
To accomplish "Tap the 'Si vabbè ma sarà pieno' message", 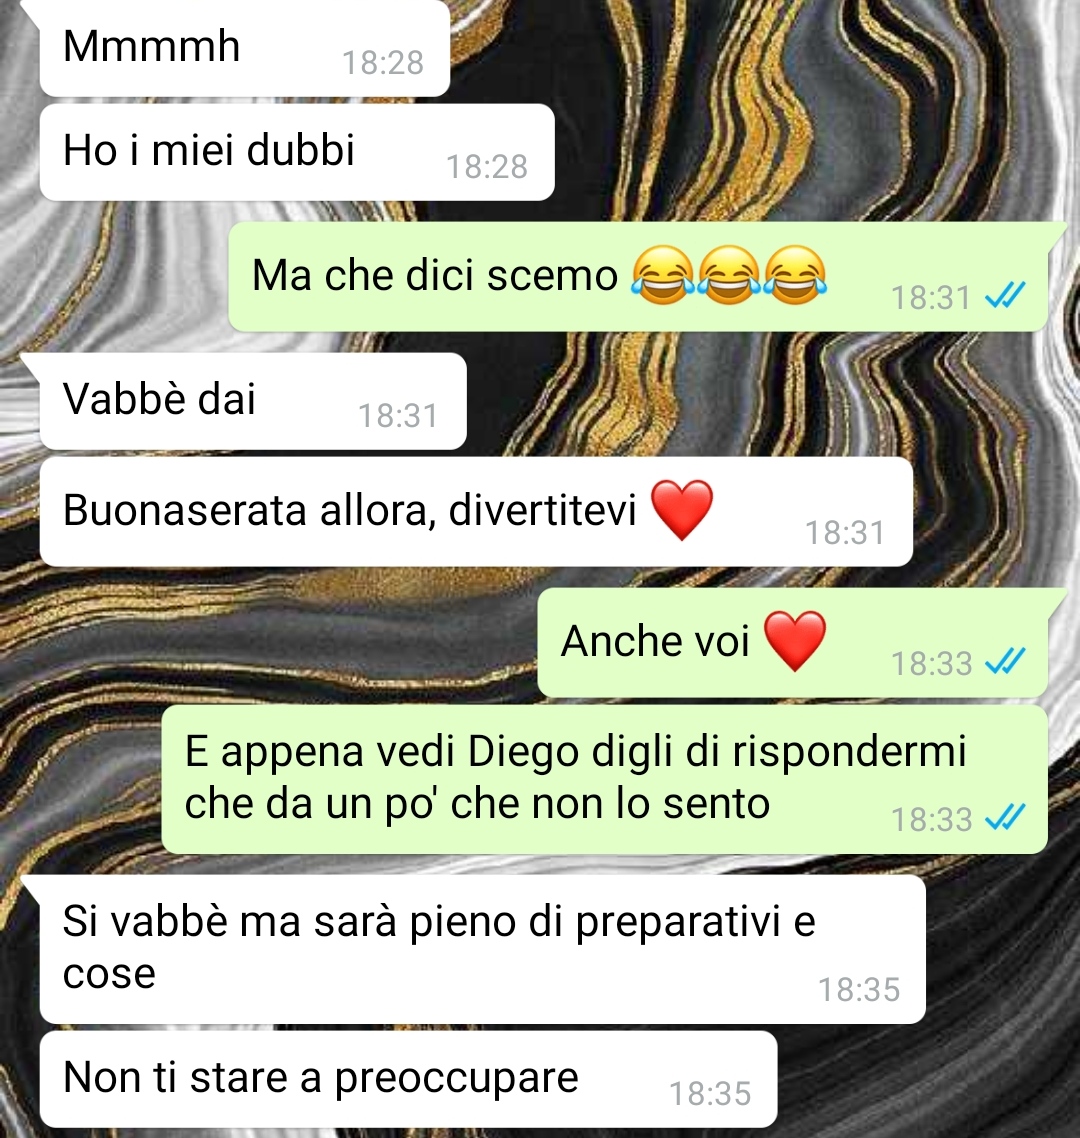I will [x=483, y=949].
